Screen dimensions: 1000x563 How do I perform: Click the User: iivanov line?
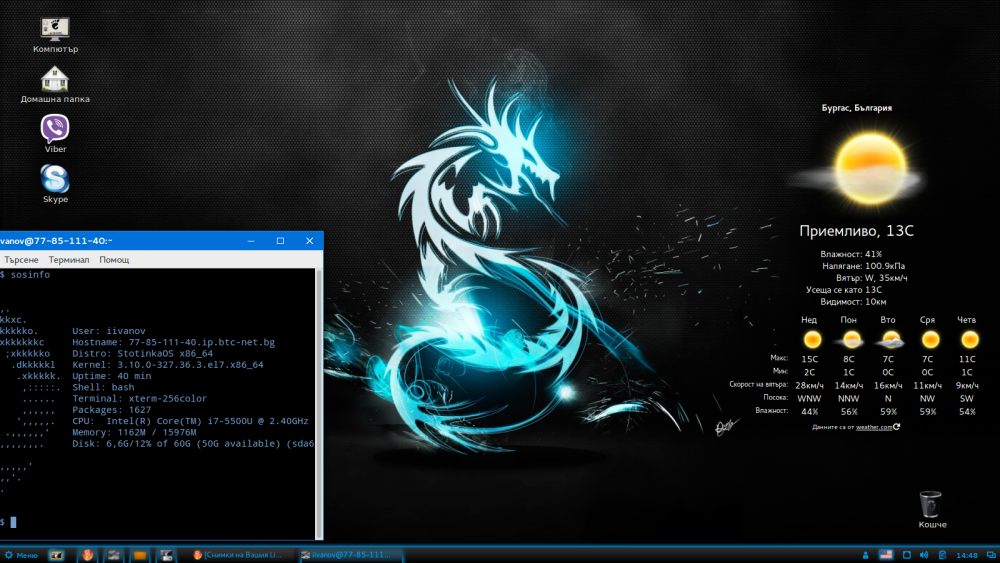(x=108, y=331)
